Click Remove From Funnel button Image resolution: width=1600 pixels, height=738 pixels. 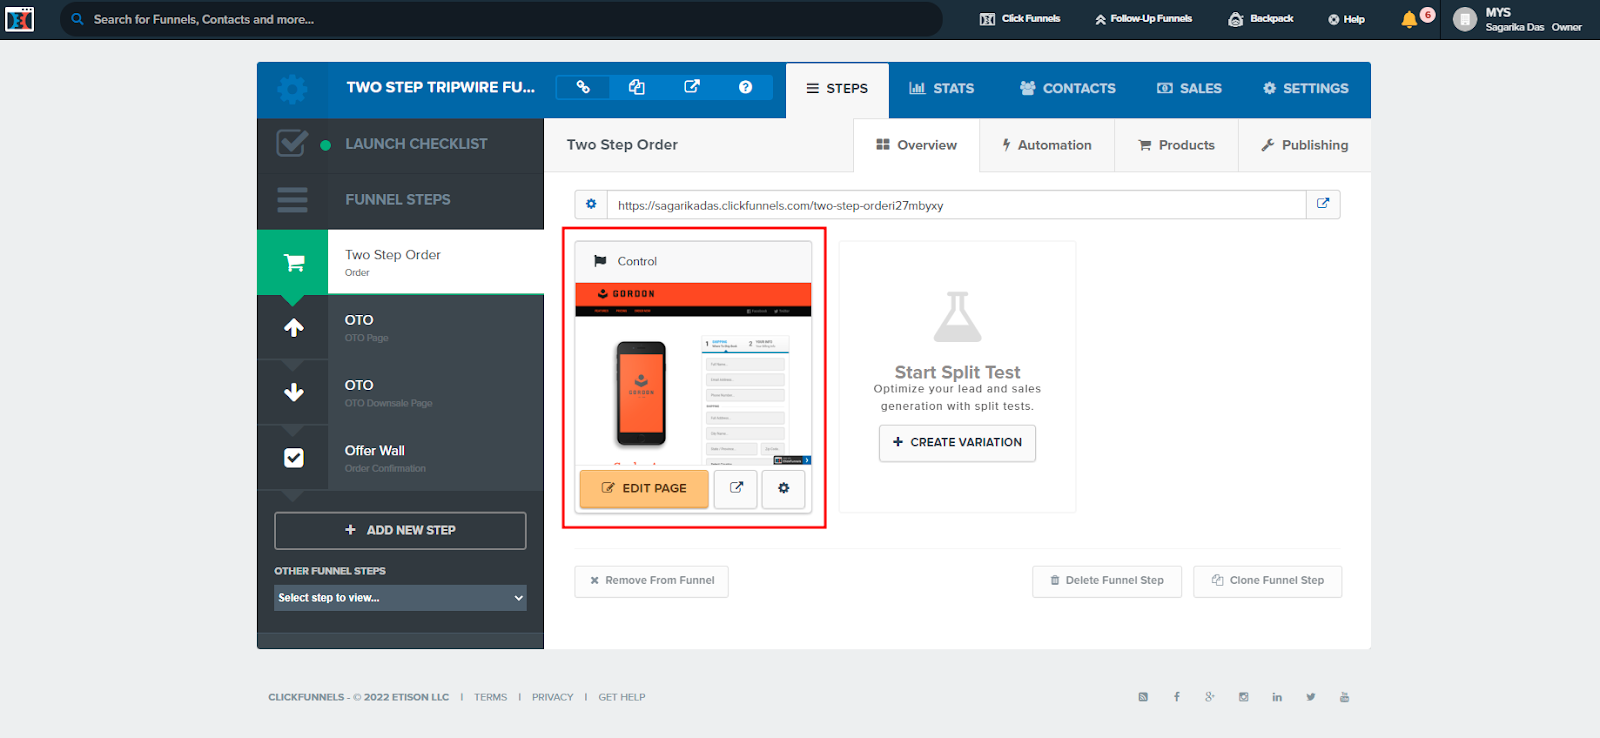pos(651,581)
